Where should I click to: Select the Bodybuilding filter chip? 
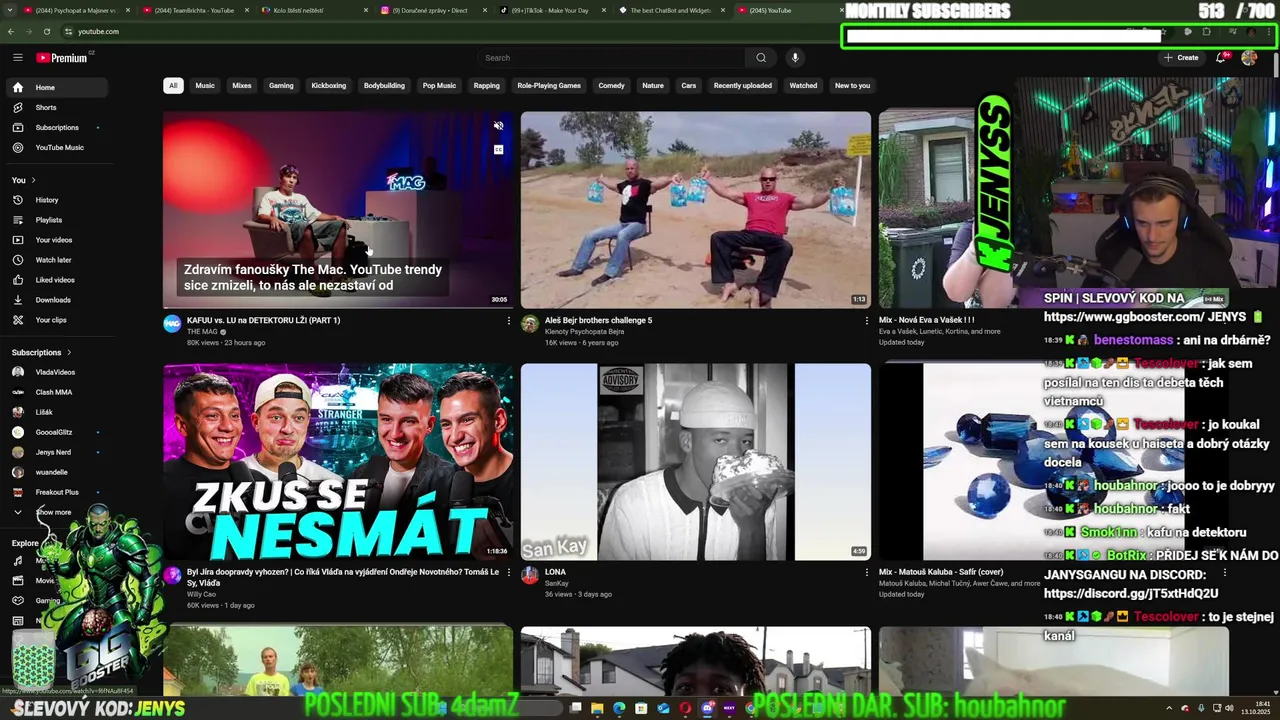(x=384, y=86)
